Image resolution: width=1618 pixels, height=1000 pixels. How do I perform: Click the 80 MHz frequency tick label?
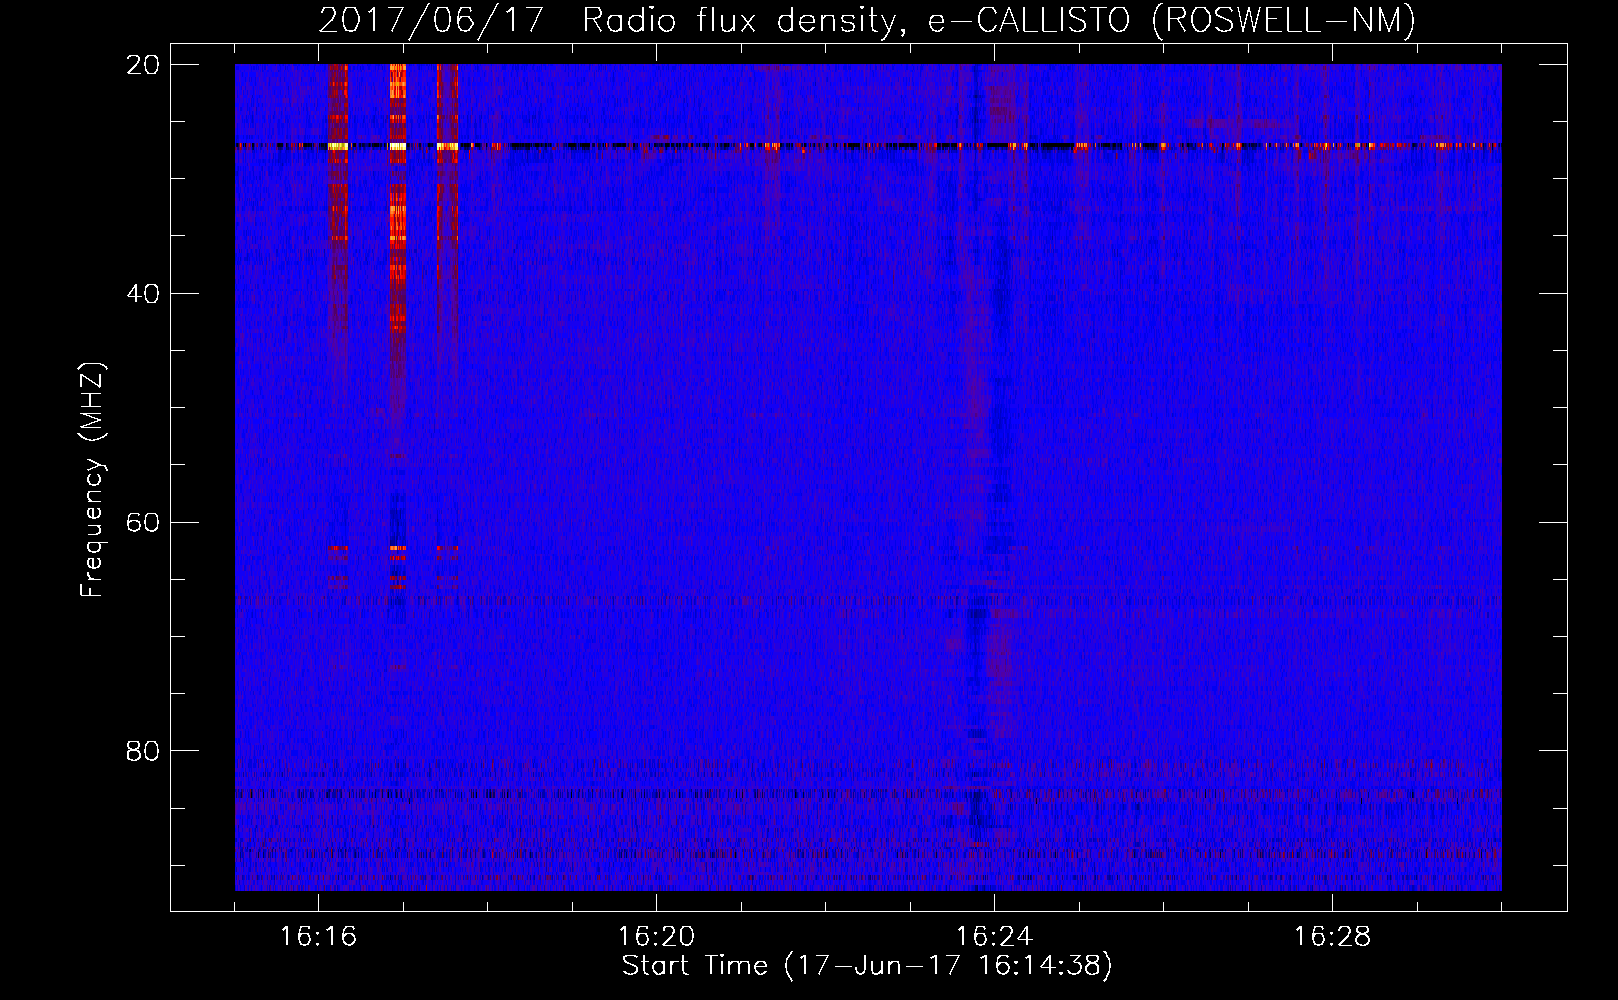click(x=144, y=751)
